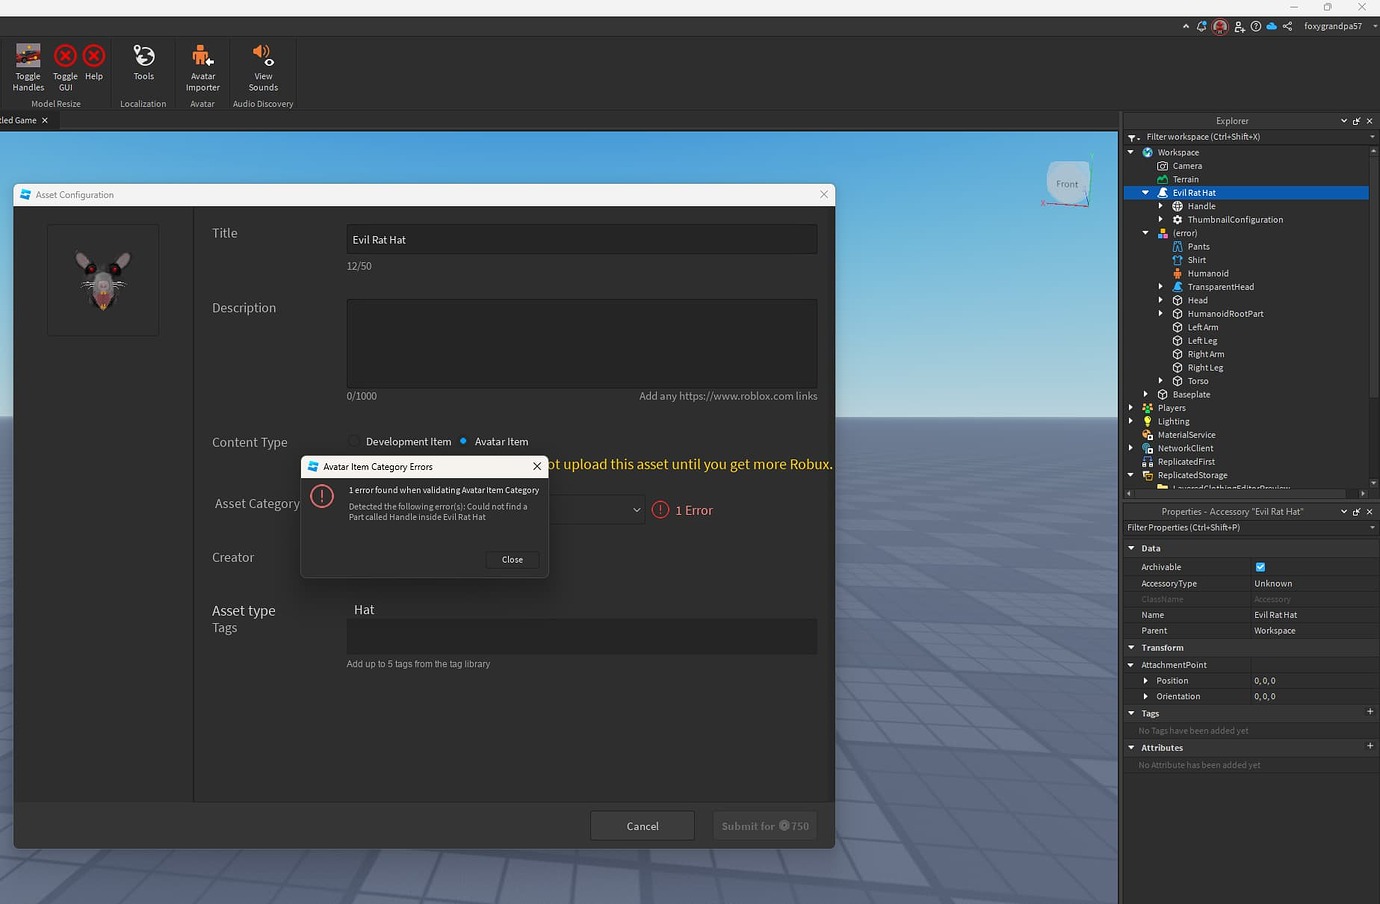Click the Description text area
1380x904 pixels.
coord(582,343)
